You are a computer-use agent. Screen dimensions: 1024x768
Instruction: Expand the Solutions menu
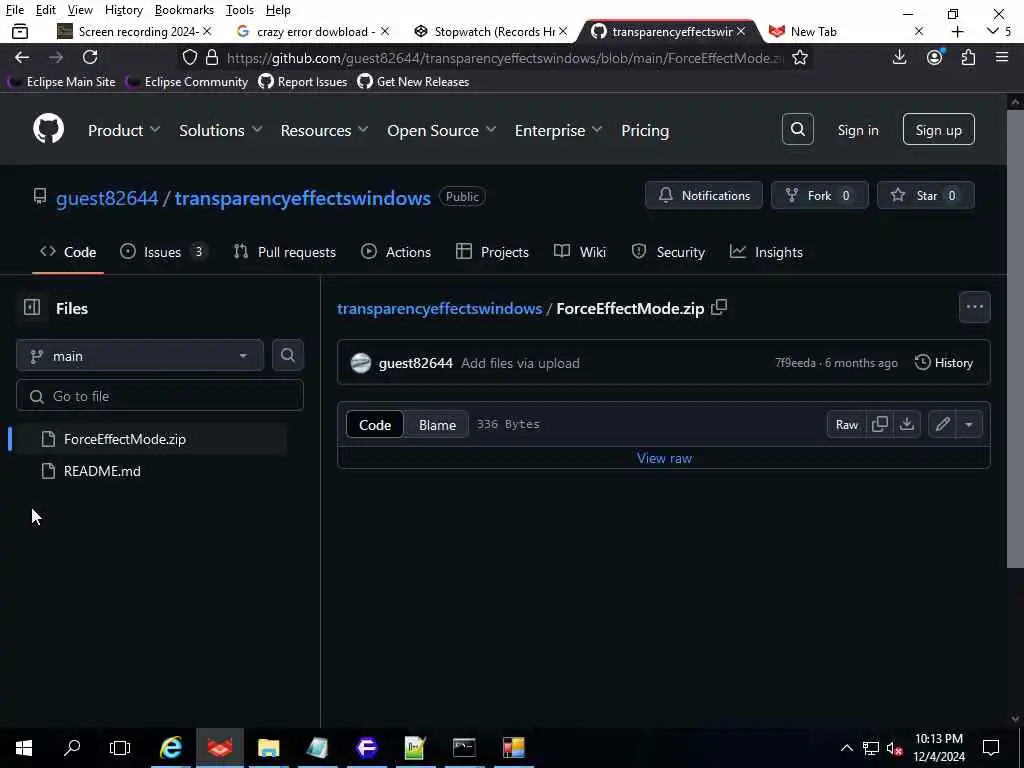click(221, 130)
